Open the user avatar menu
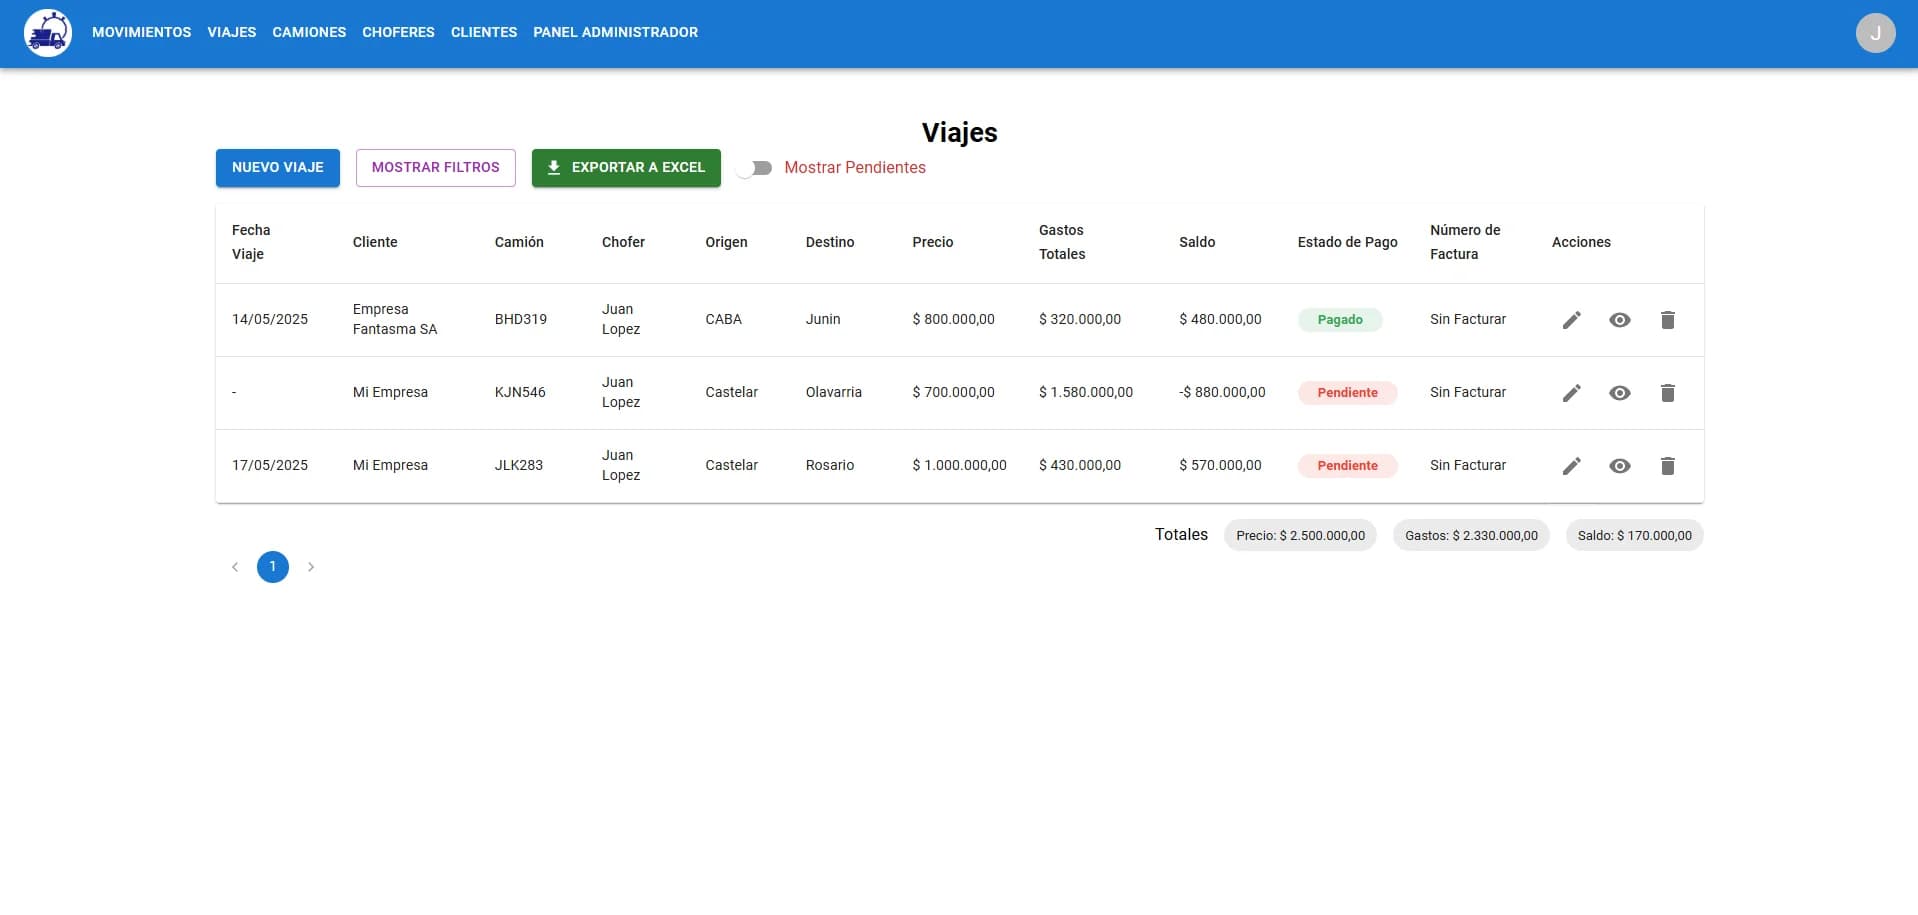This screenshot has height=915, width=1918. (x=1875, y=32)
